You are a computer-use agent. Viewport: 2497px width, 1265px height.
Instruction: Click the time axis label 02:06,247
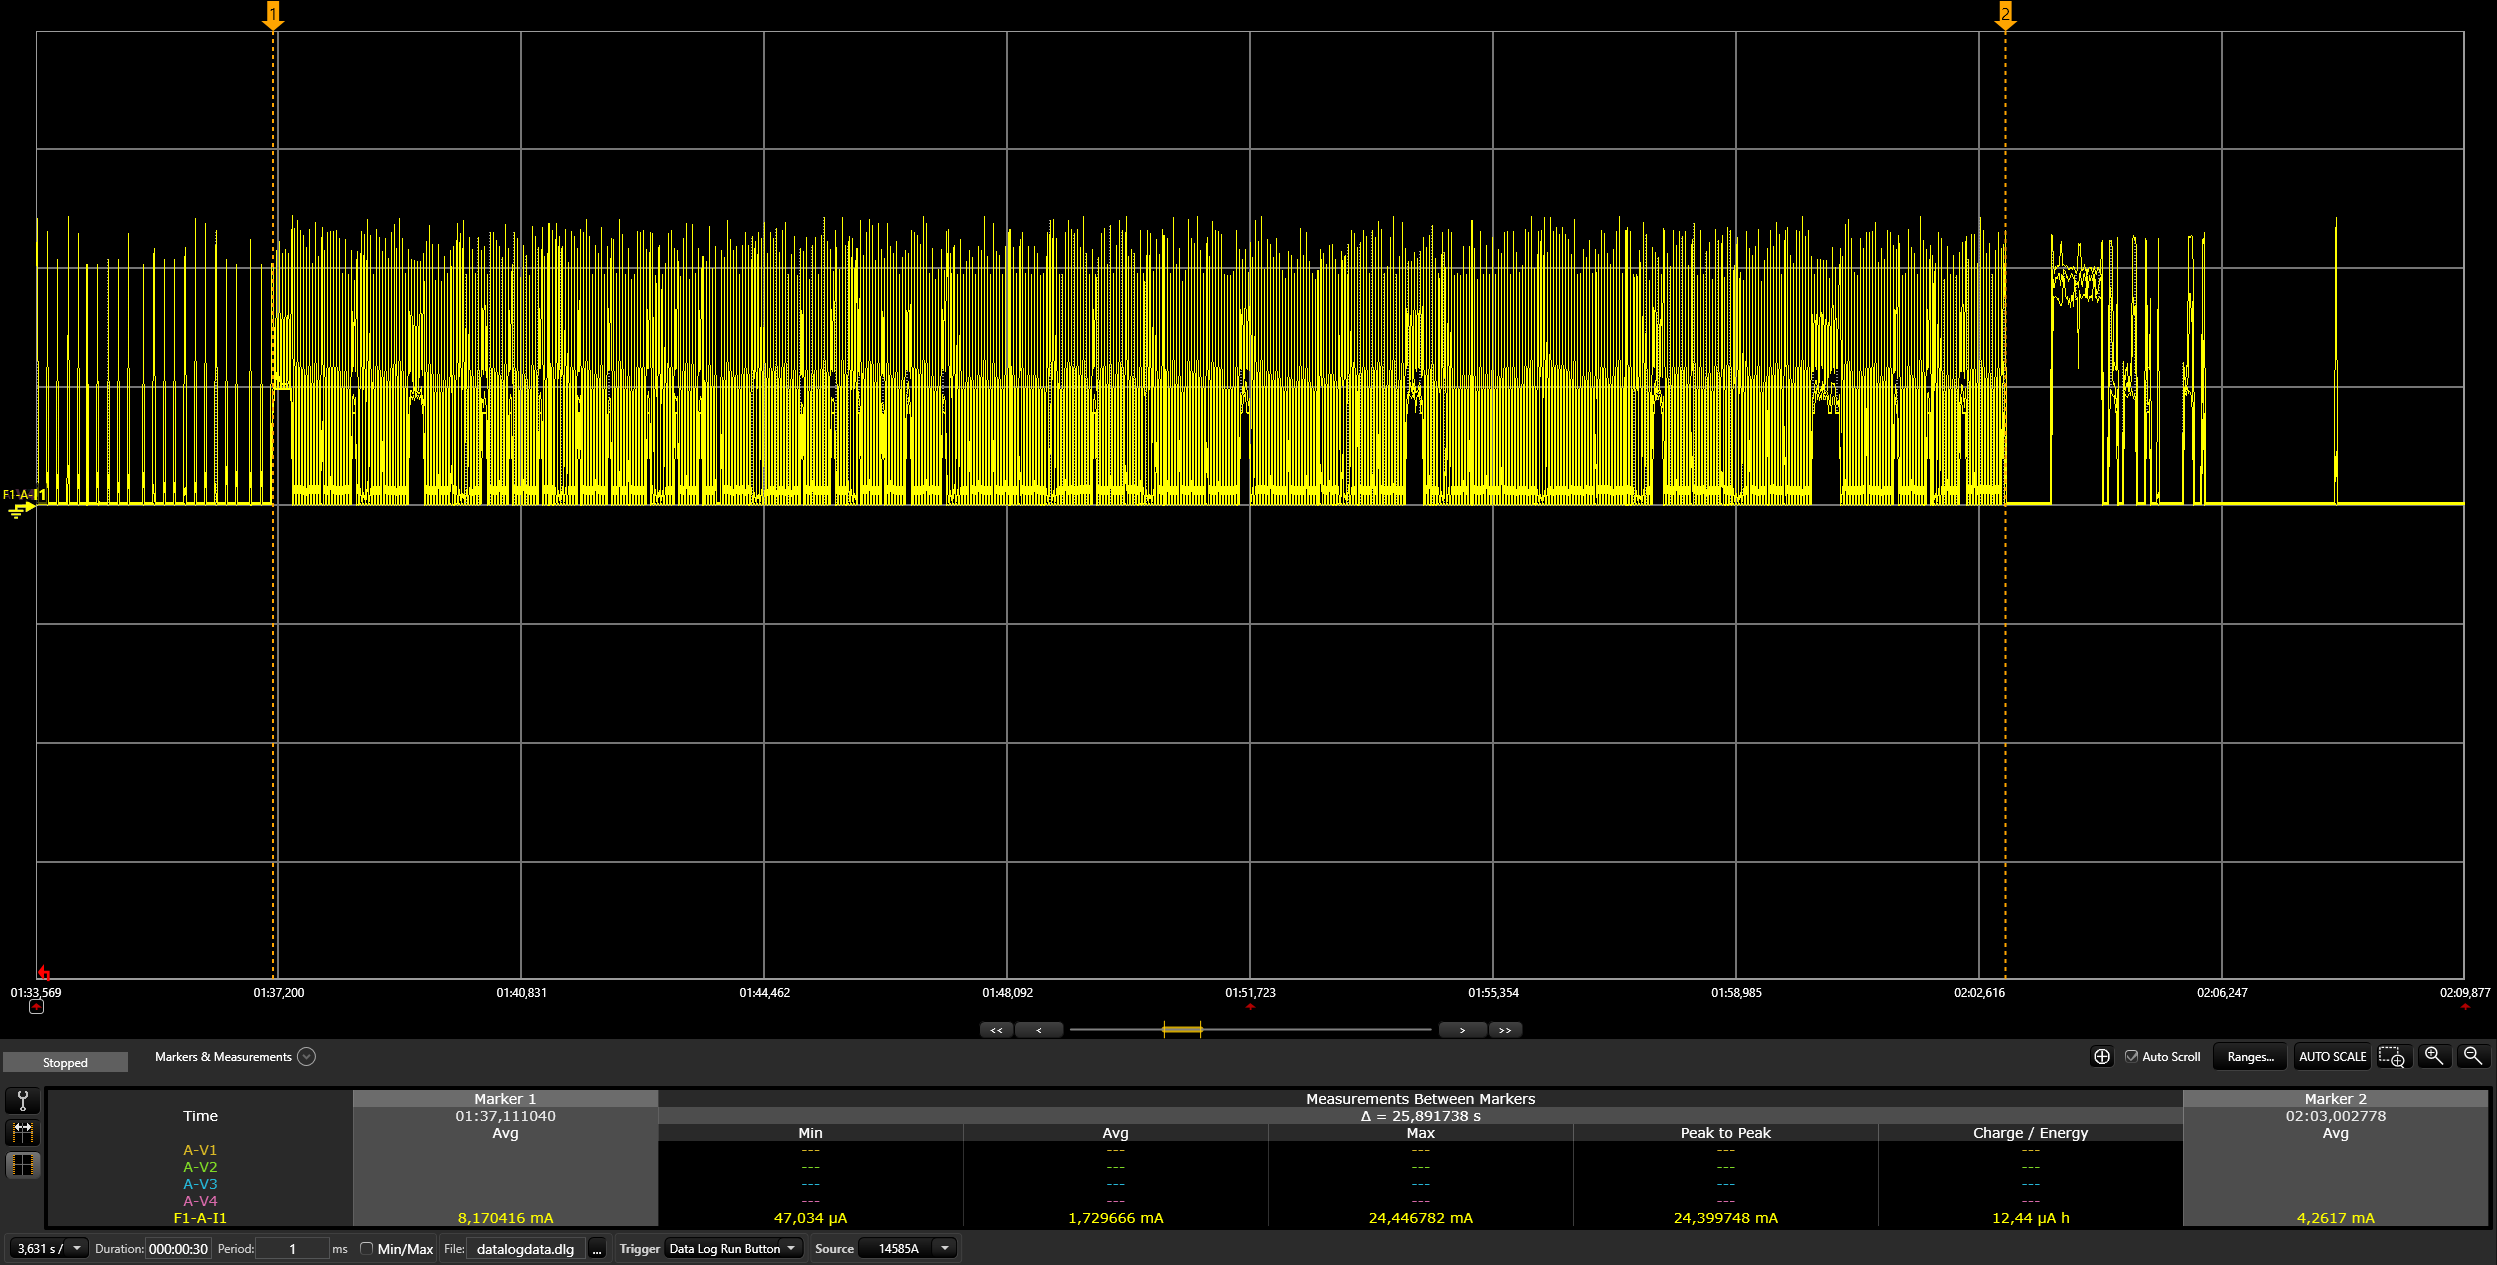pos(2222,993)
